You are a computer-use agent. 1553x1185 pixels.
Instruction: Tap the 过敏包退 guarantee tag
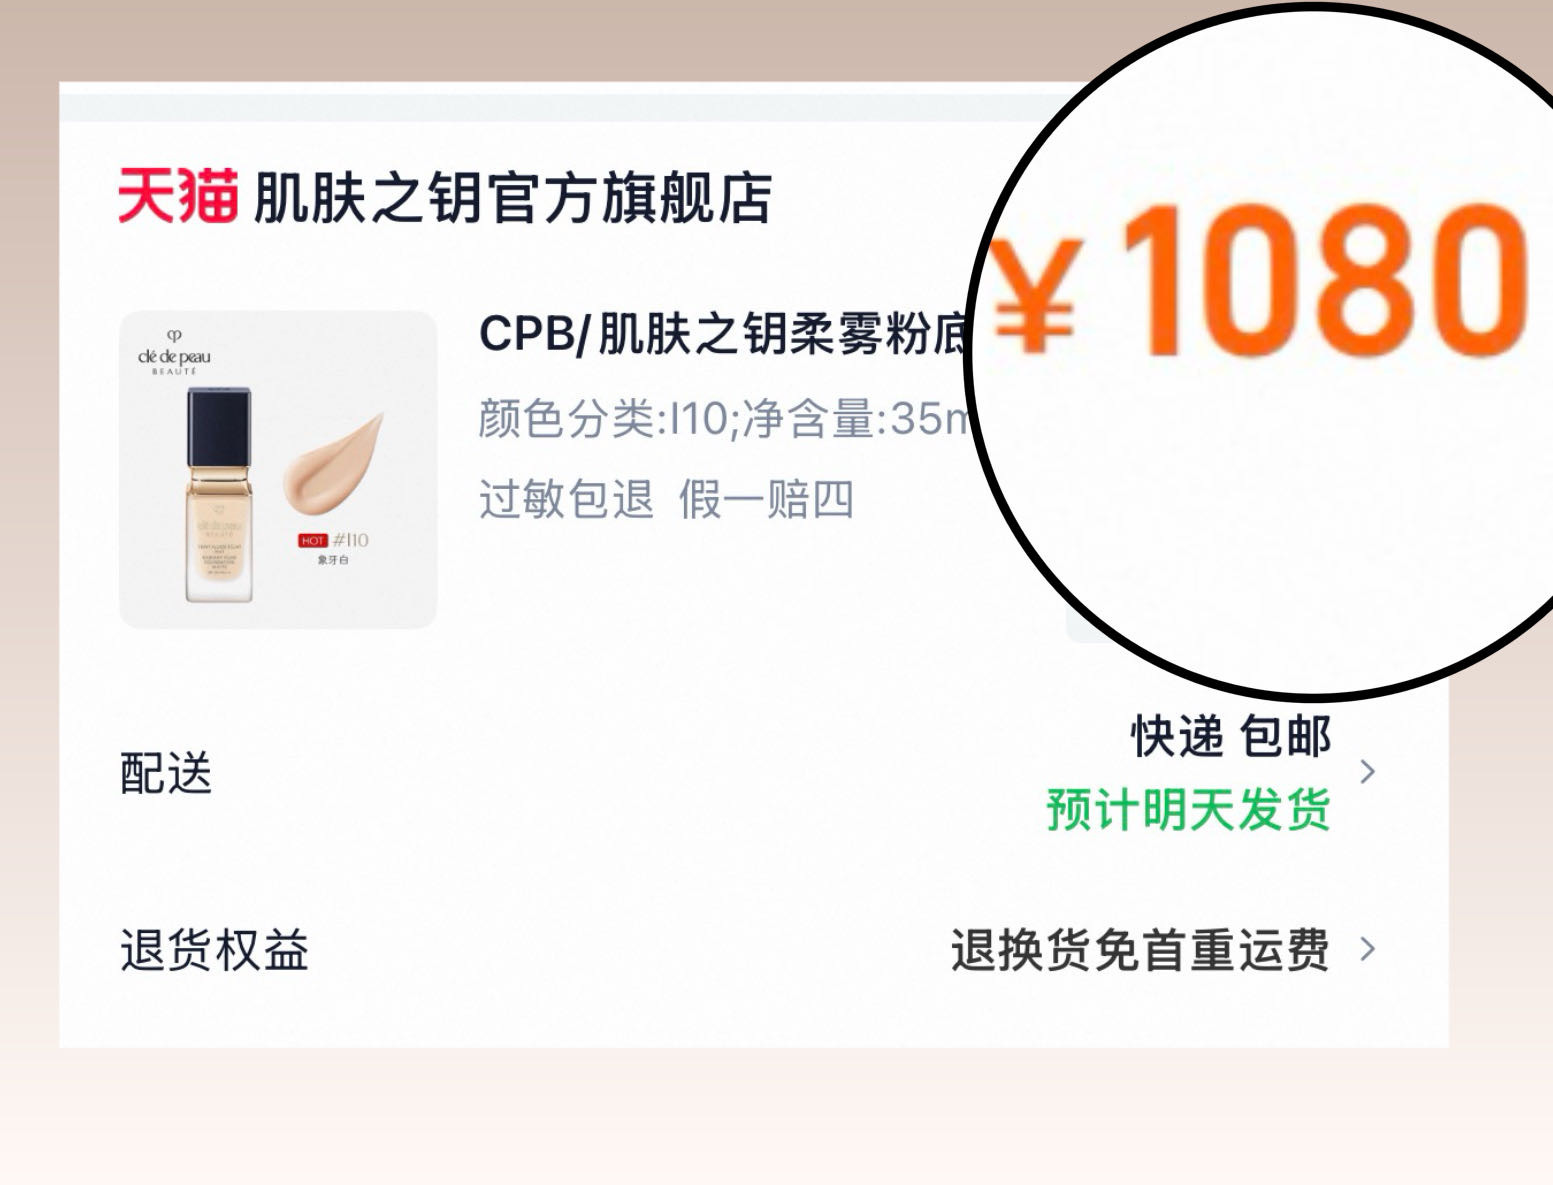click(x=566, y=498)
